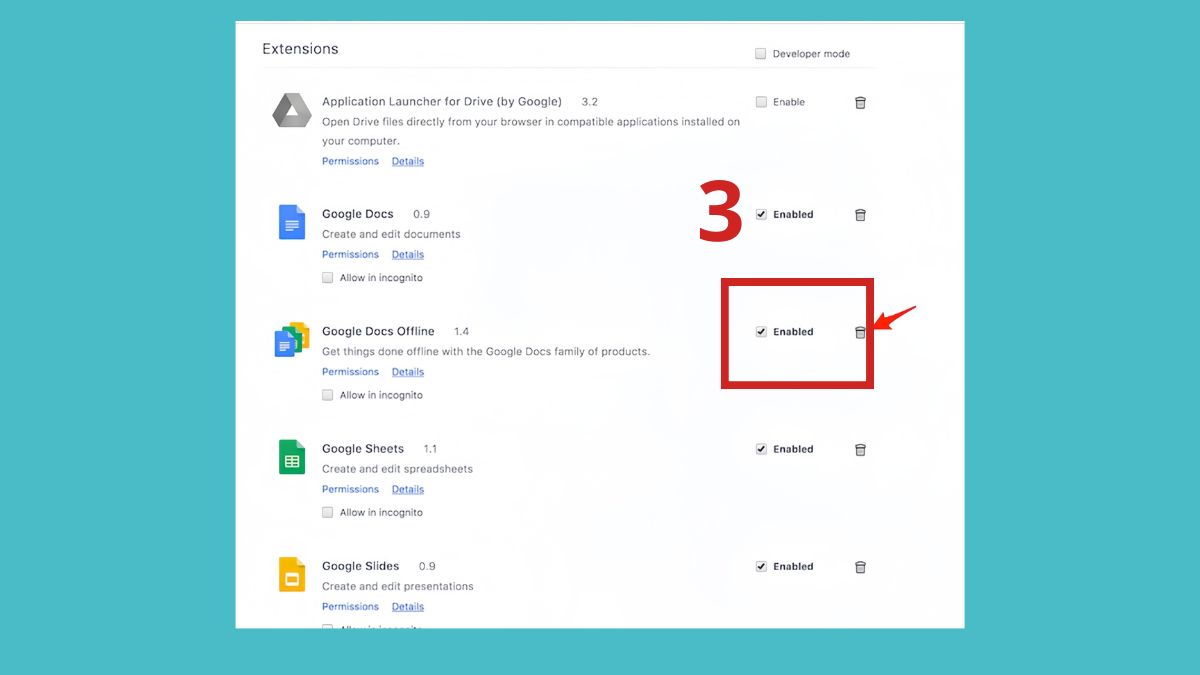Screen dimensions: 1200x675
Task: Remove Google Slides via trash icon
Action: (x=860, y=567)
